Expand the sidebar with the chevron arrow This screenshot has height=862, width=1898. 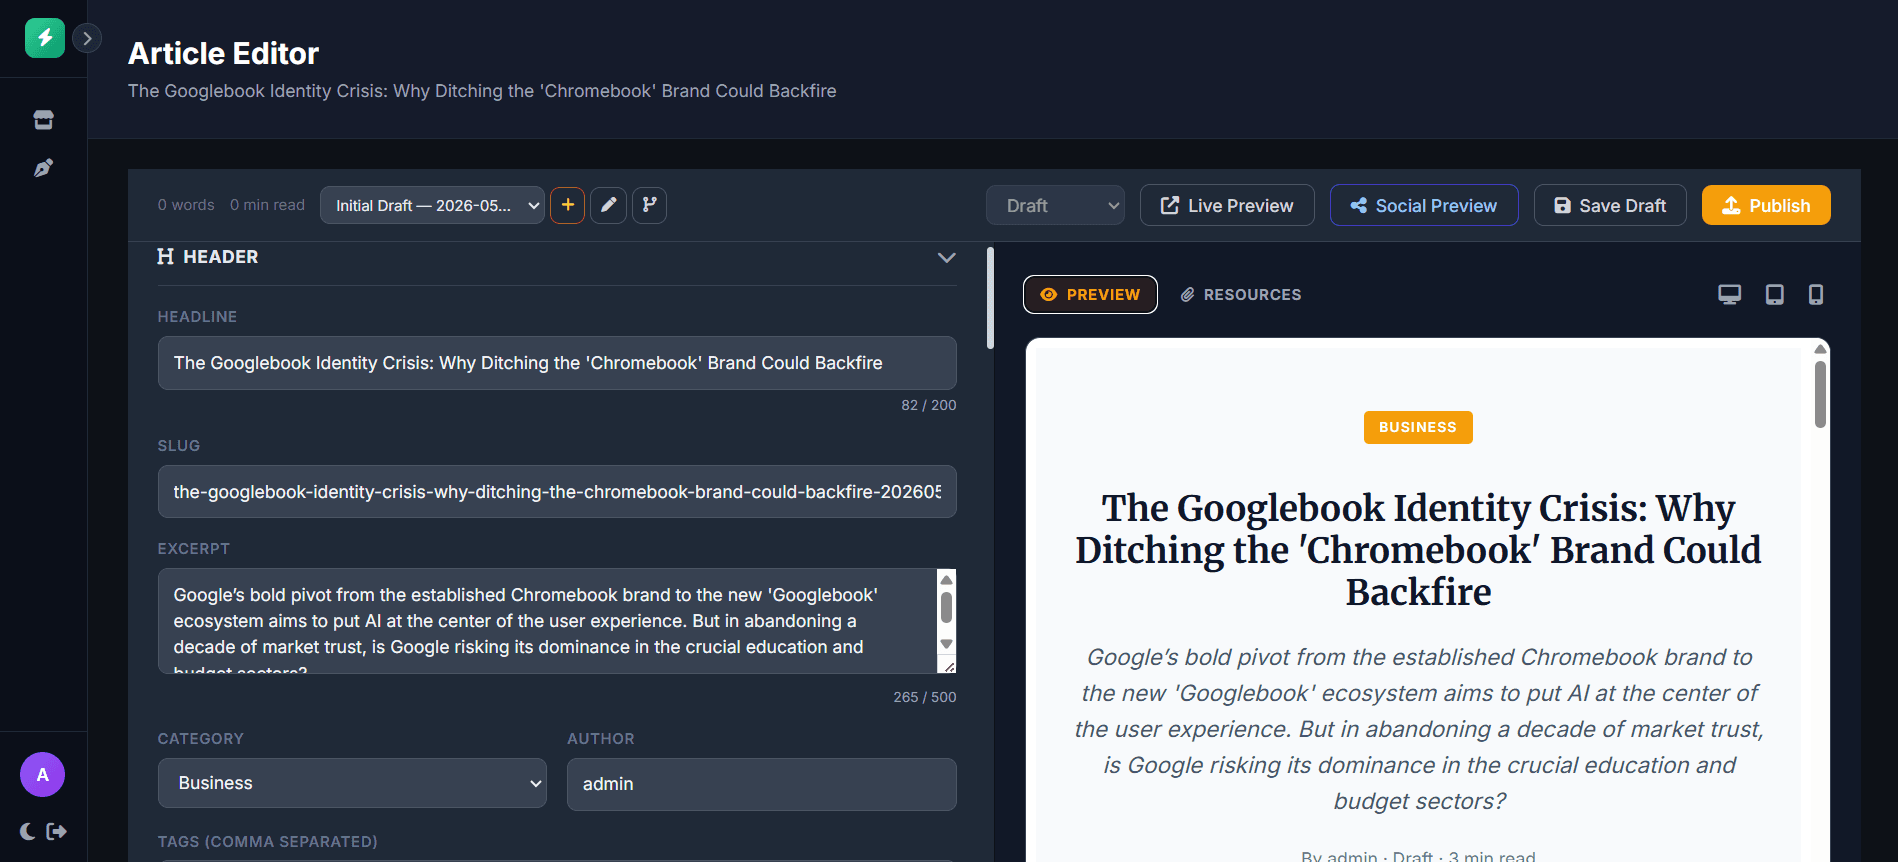88,38
